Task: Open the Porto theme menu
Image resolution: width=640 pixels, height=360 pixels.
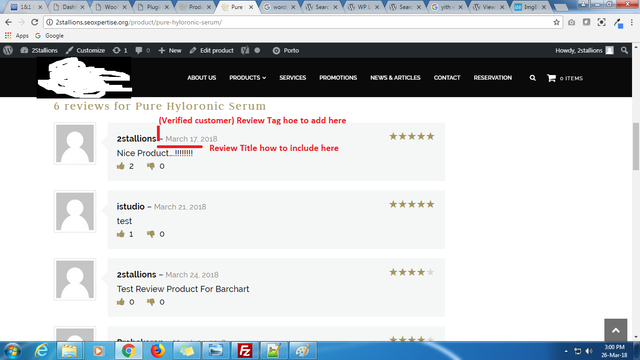Action: coord(286,51)
